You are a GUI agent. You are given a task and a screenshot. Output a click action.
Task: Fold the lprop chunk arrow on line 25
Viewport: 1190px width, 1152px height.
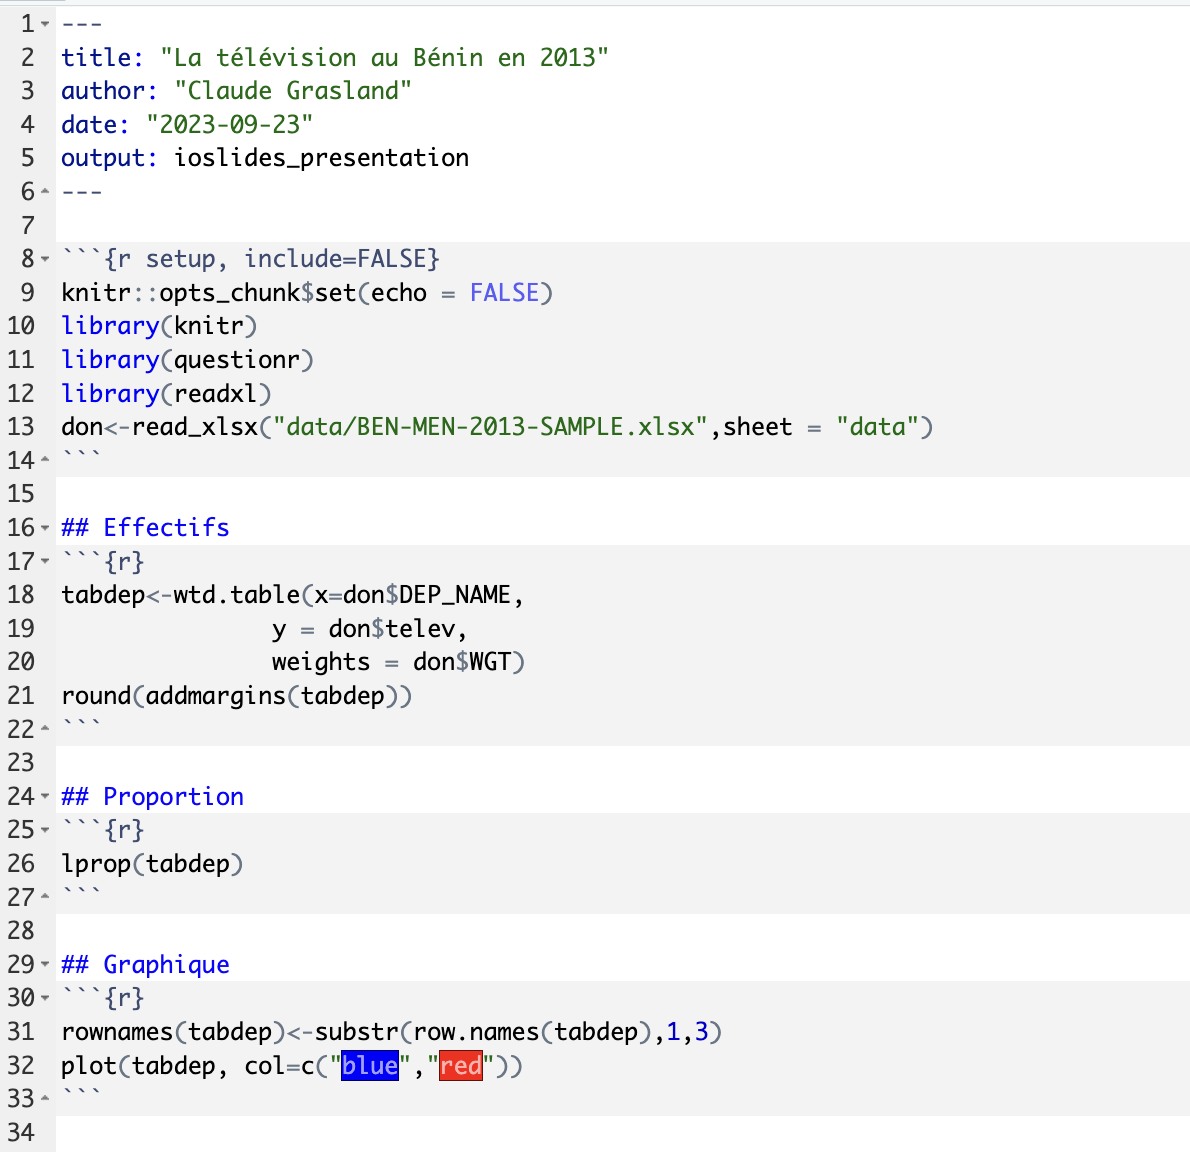click(45, 830)
